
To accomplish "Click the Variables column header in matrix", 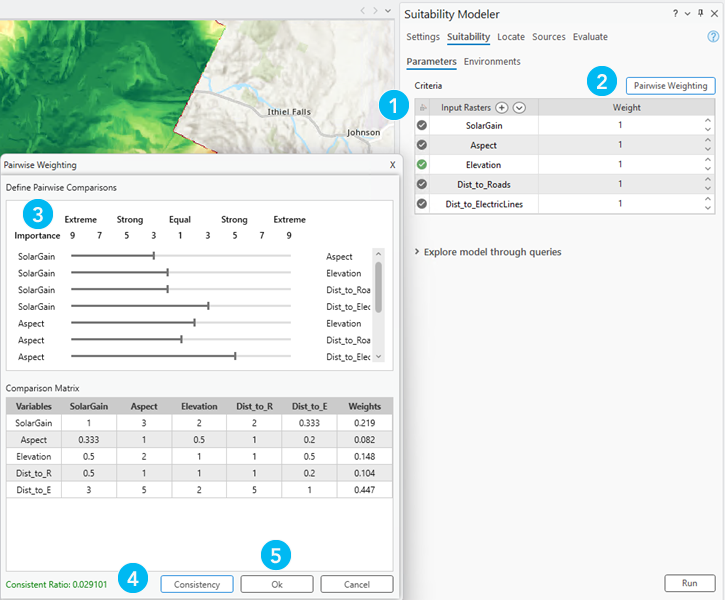I will click(34, 406).
